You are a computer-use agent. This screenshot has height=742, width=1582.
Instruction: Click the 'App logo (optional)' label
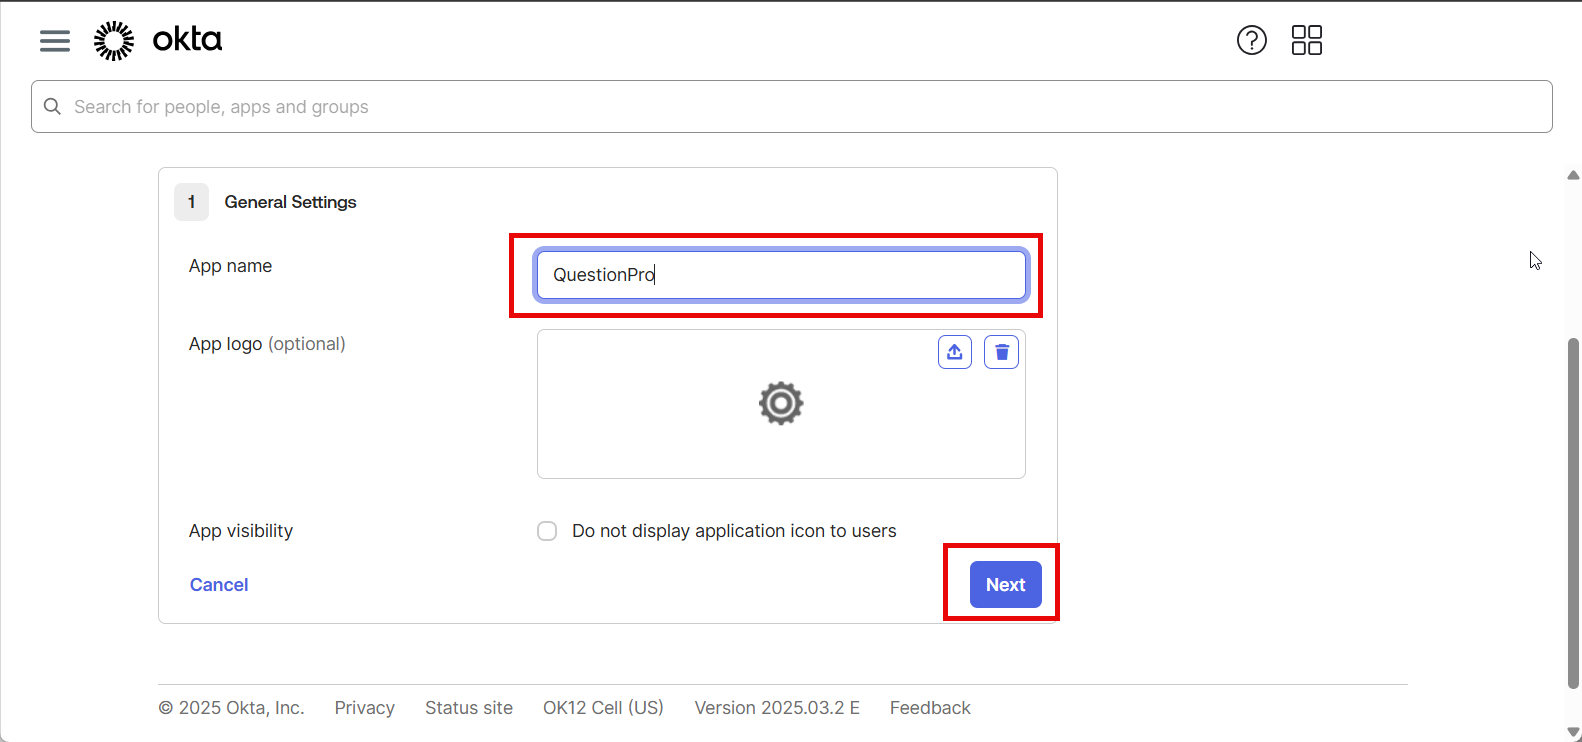point(267,344)
